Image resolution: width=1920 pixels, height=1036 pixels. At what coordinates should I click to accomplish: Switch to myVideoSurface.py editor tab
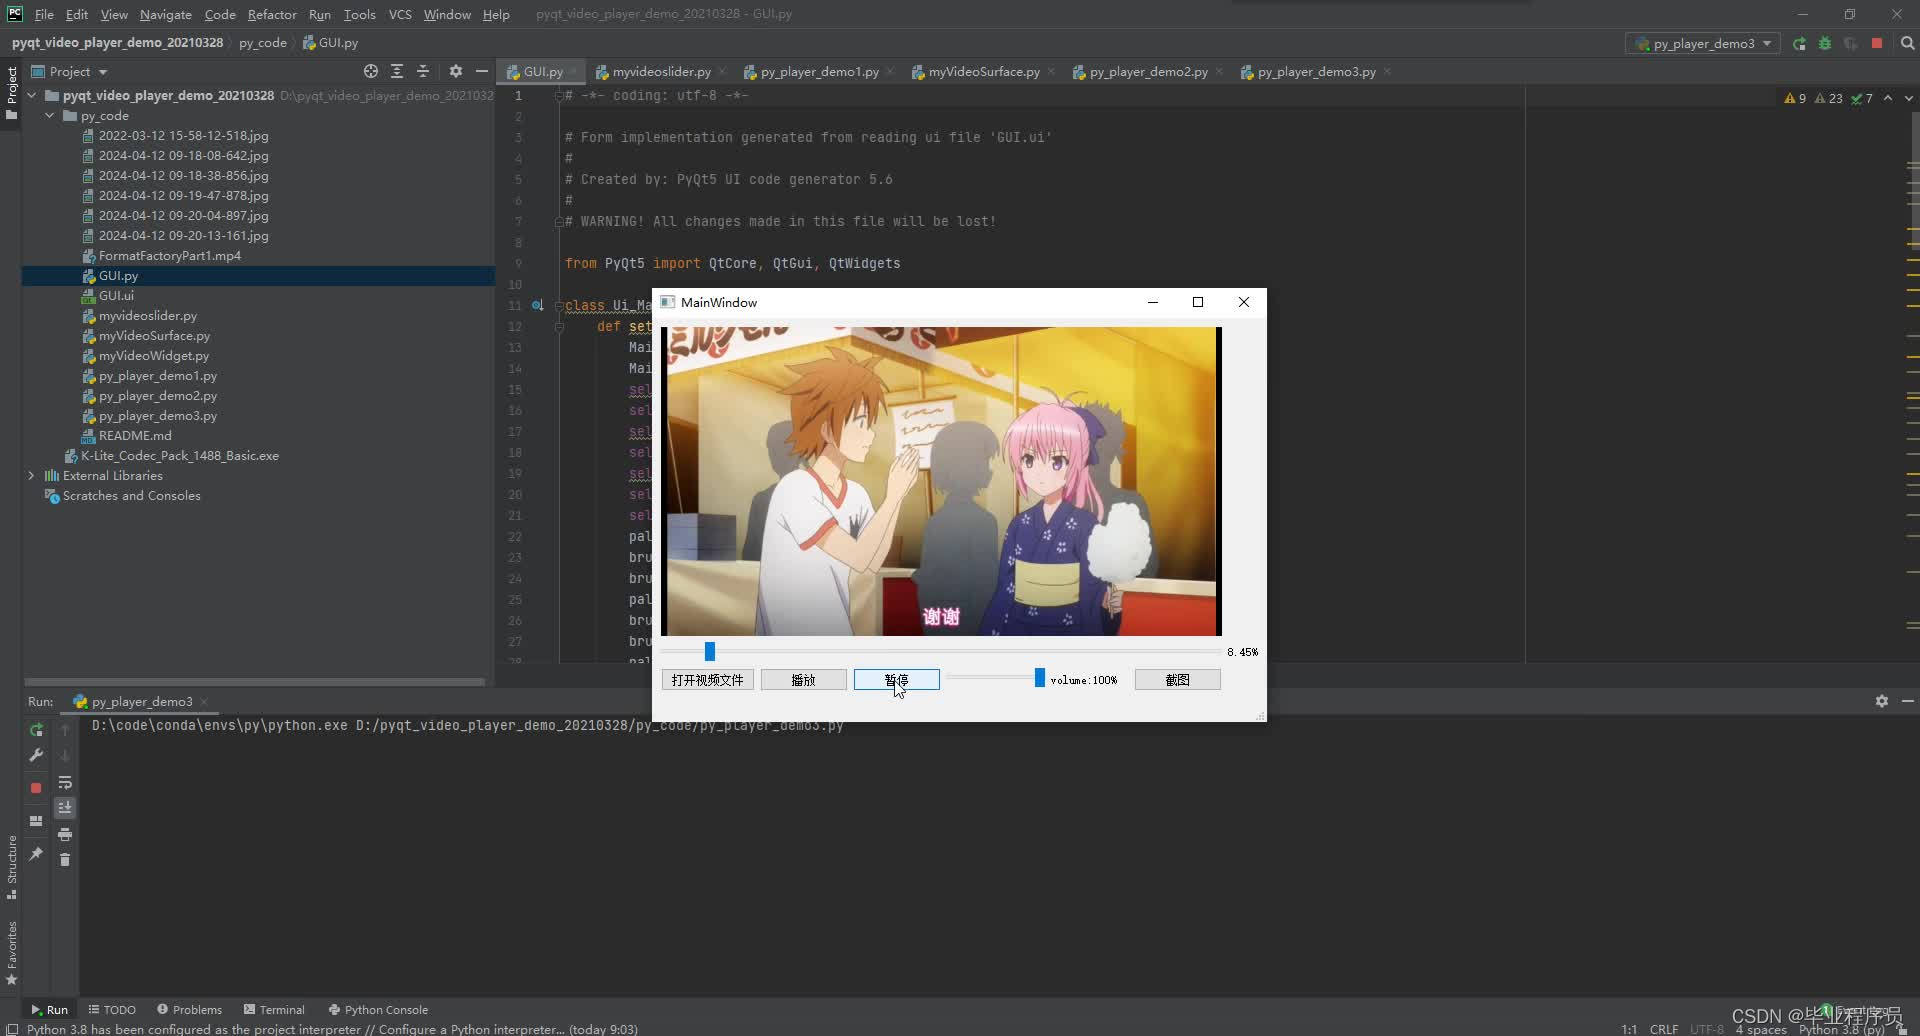984,71
